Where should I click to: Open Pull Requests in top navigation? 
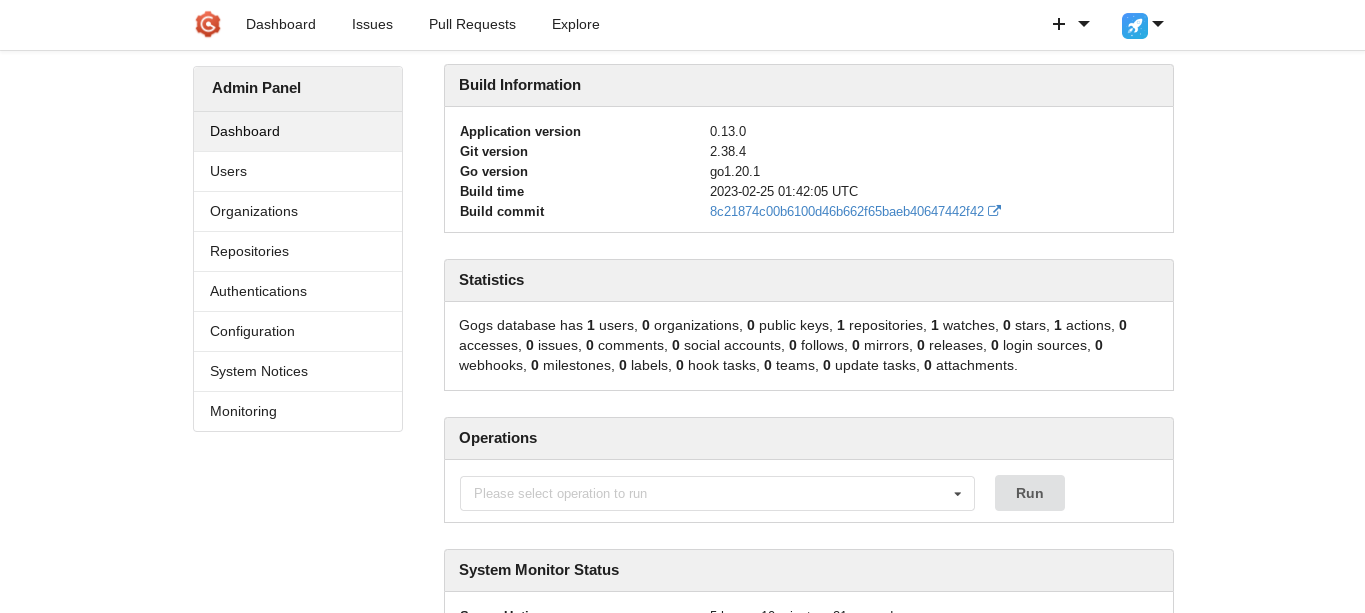472,24
